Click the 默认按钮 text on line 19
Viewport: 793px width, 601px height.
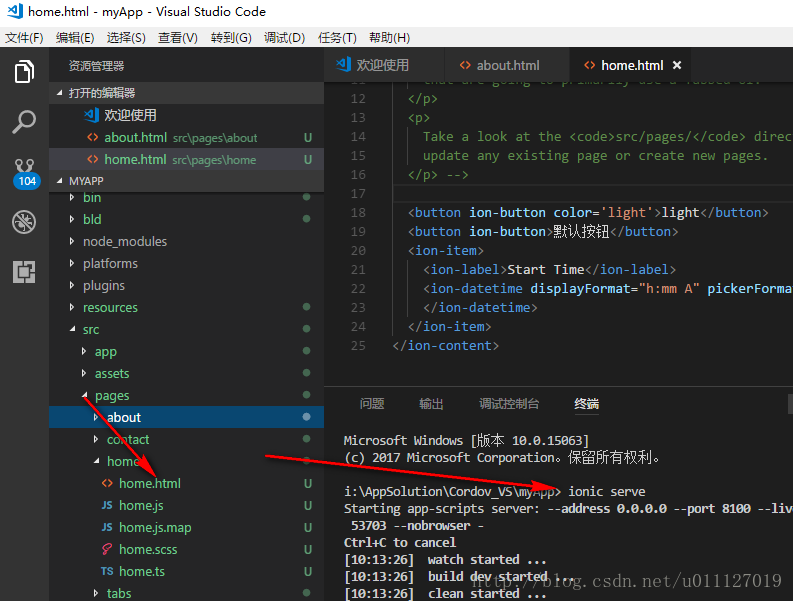coord(581,232)
